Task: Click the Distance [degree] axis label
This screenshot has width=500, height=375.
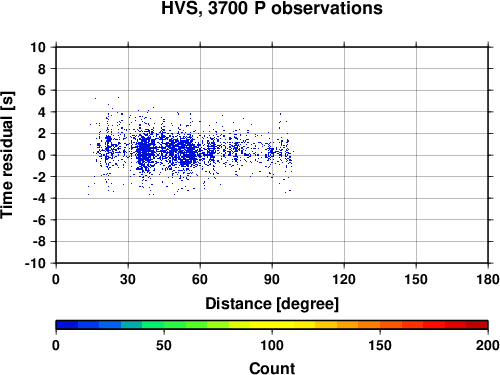Action: [x=272, y=304]
